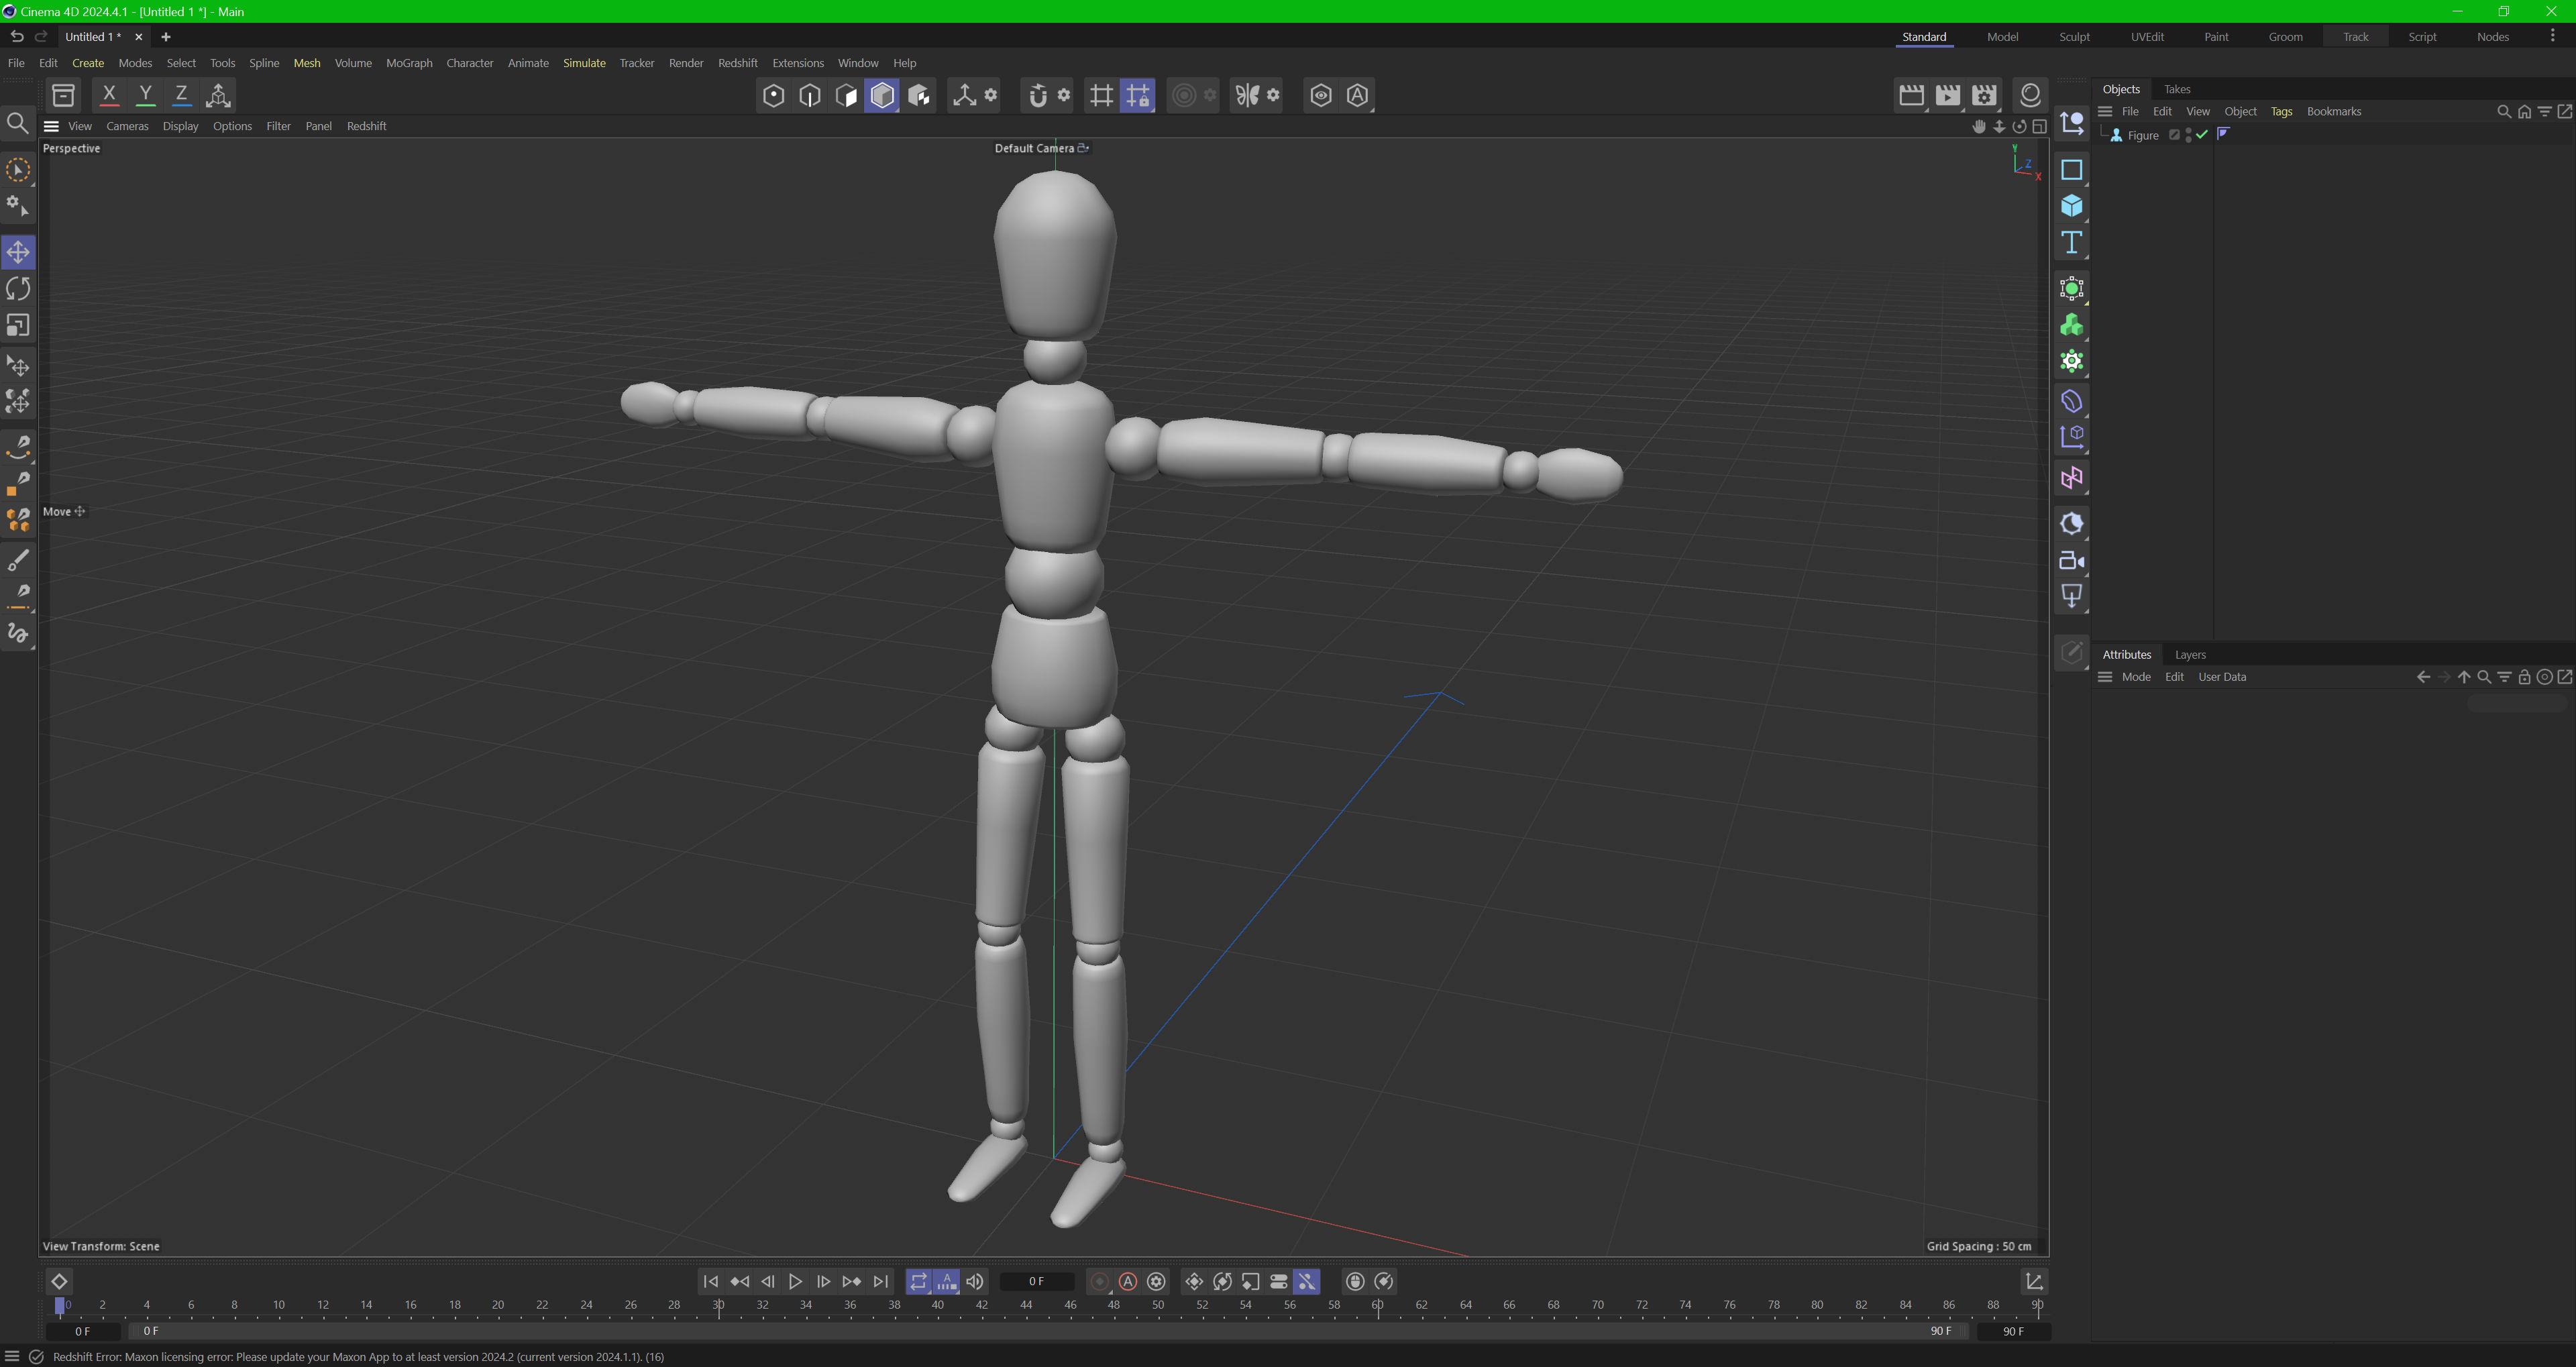This screenshot has width=2576, height=1367.
Task: Click the Cube primitive icon
Action: pyautogui.click(x=2071, y=206)
